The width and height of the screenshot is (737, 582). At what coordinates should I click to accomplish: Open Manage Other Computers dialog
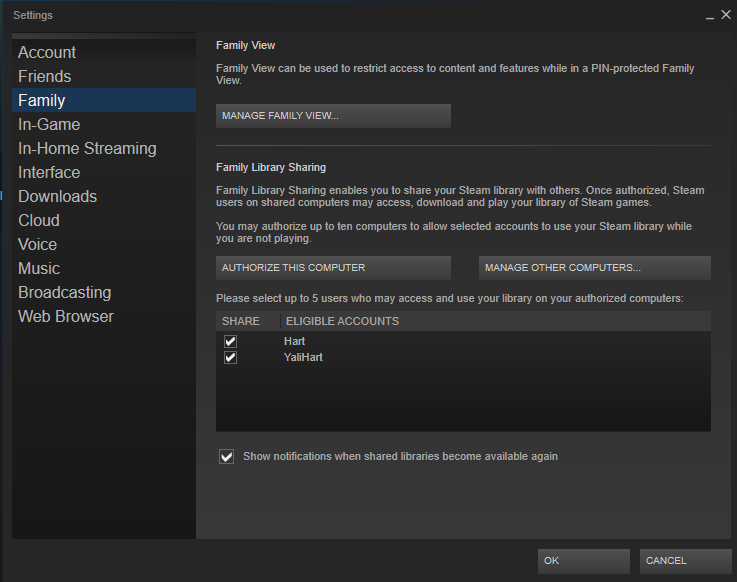pyautogui.click(x=595, y=267)
